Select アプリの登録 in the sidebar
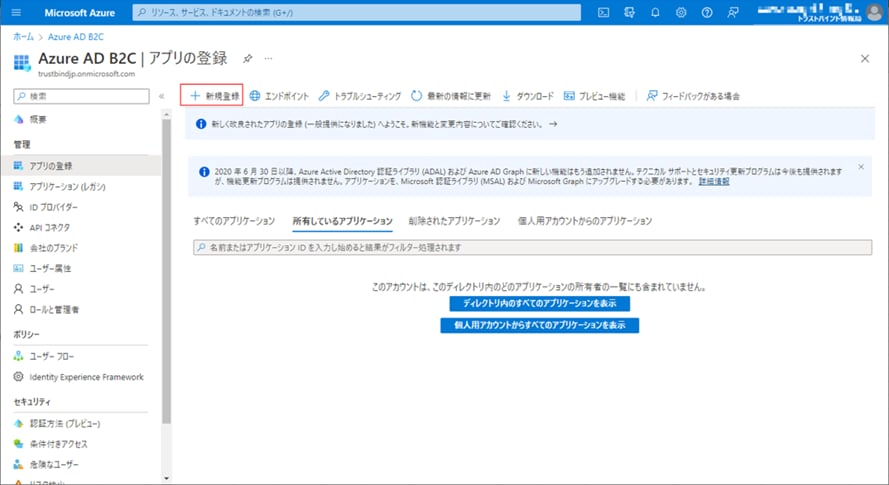The width and height of the screenshot is (889, 485). [81, 166]
